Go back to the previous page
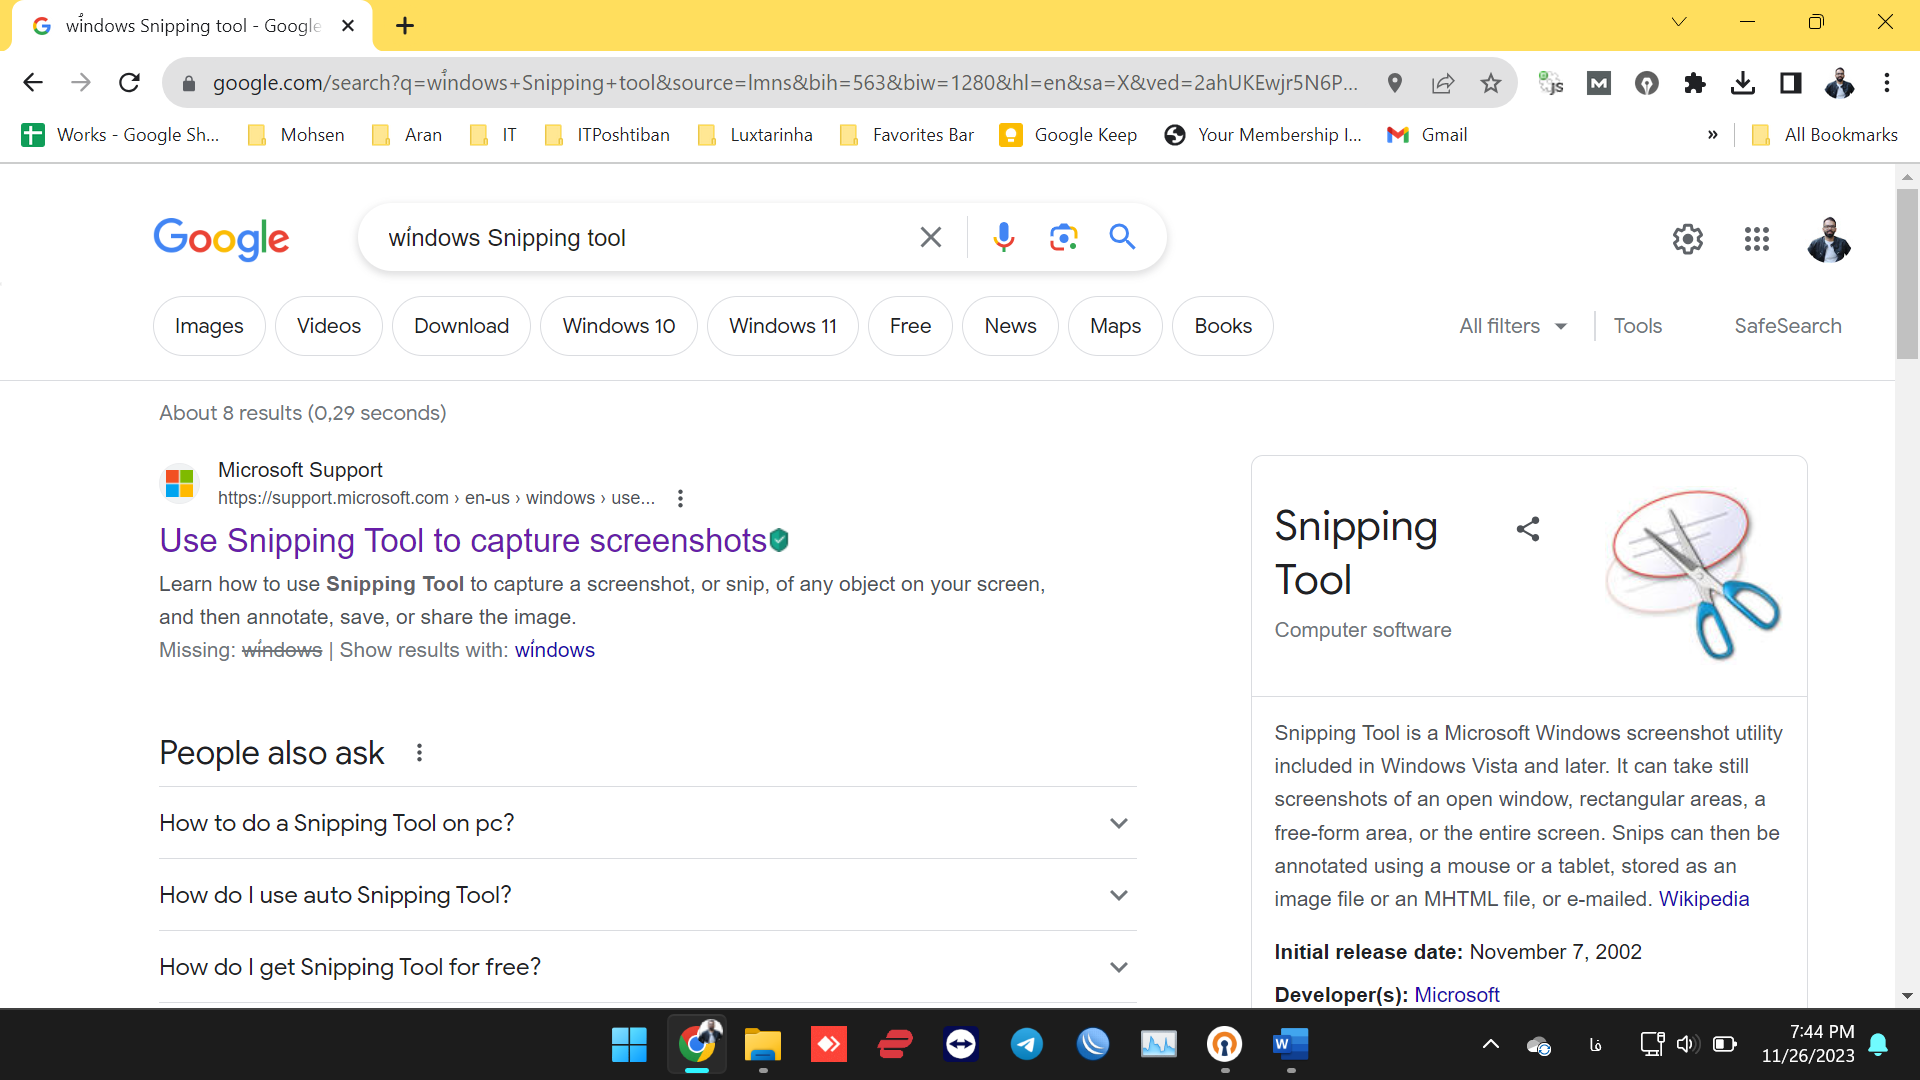 [x=33, y=83]
